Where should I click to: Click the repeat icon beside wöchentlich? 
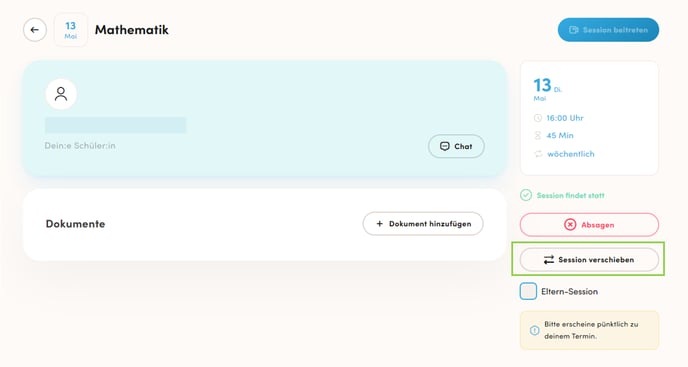click(538, 154)
